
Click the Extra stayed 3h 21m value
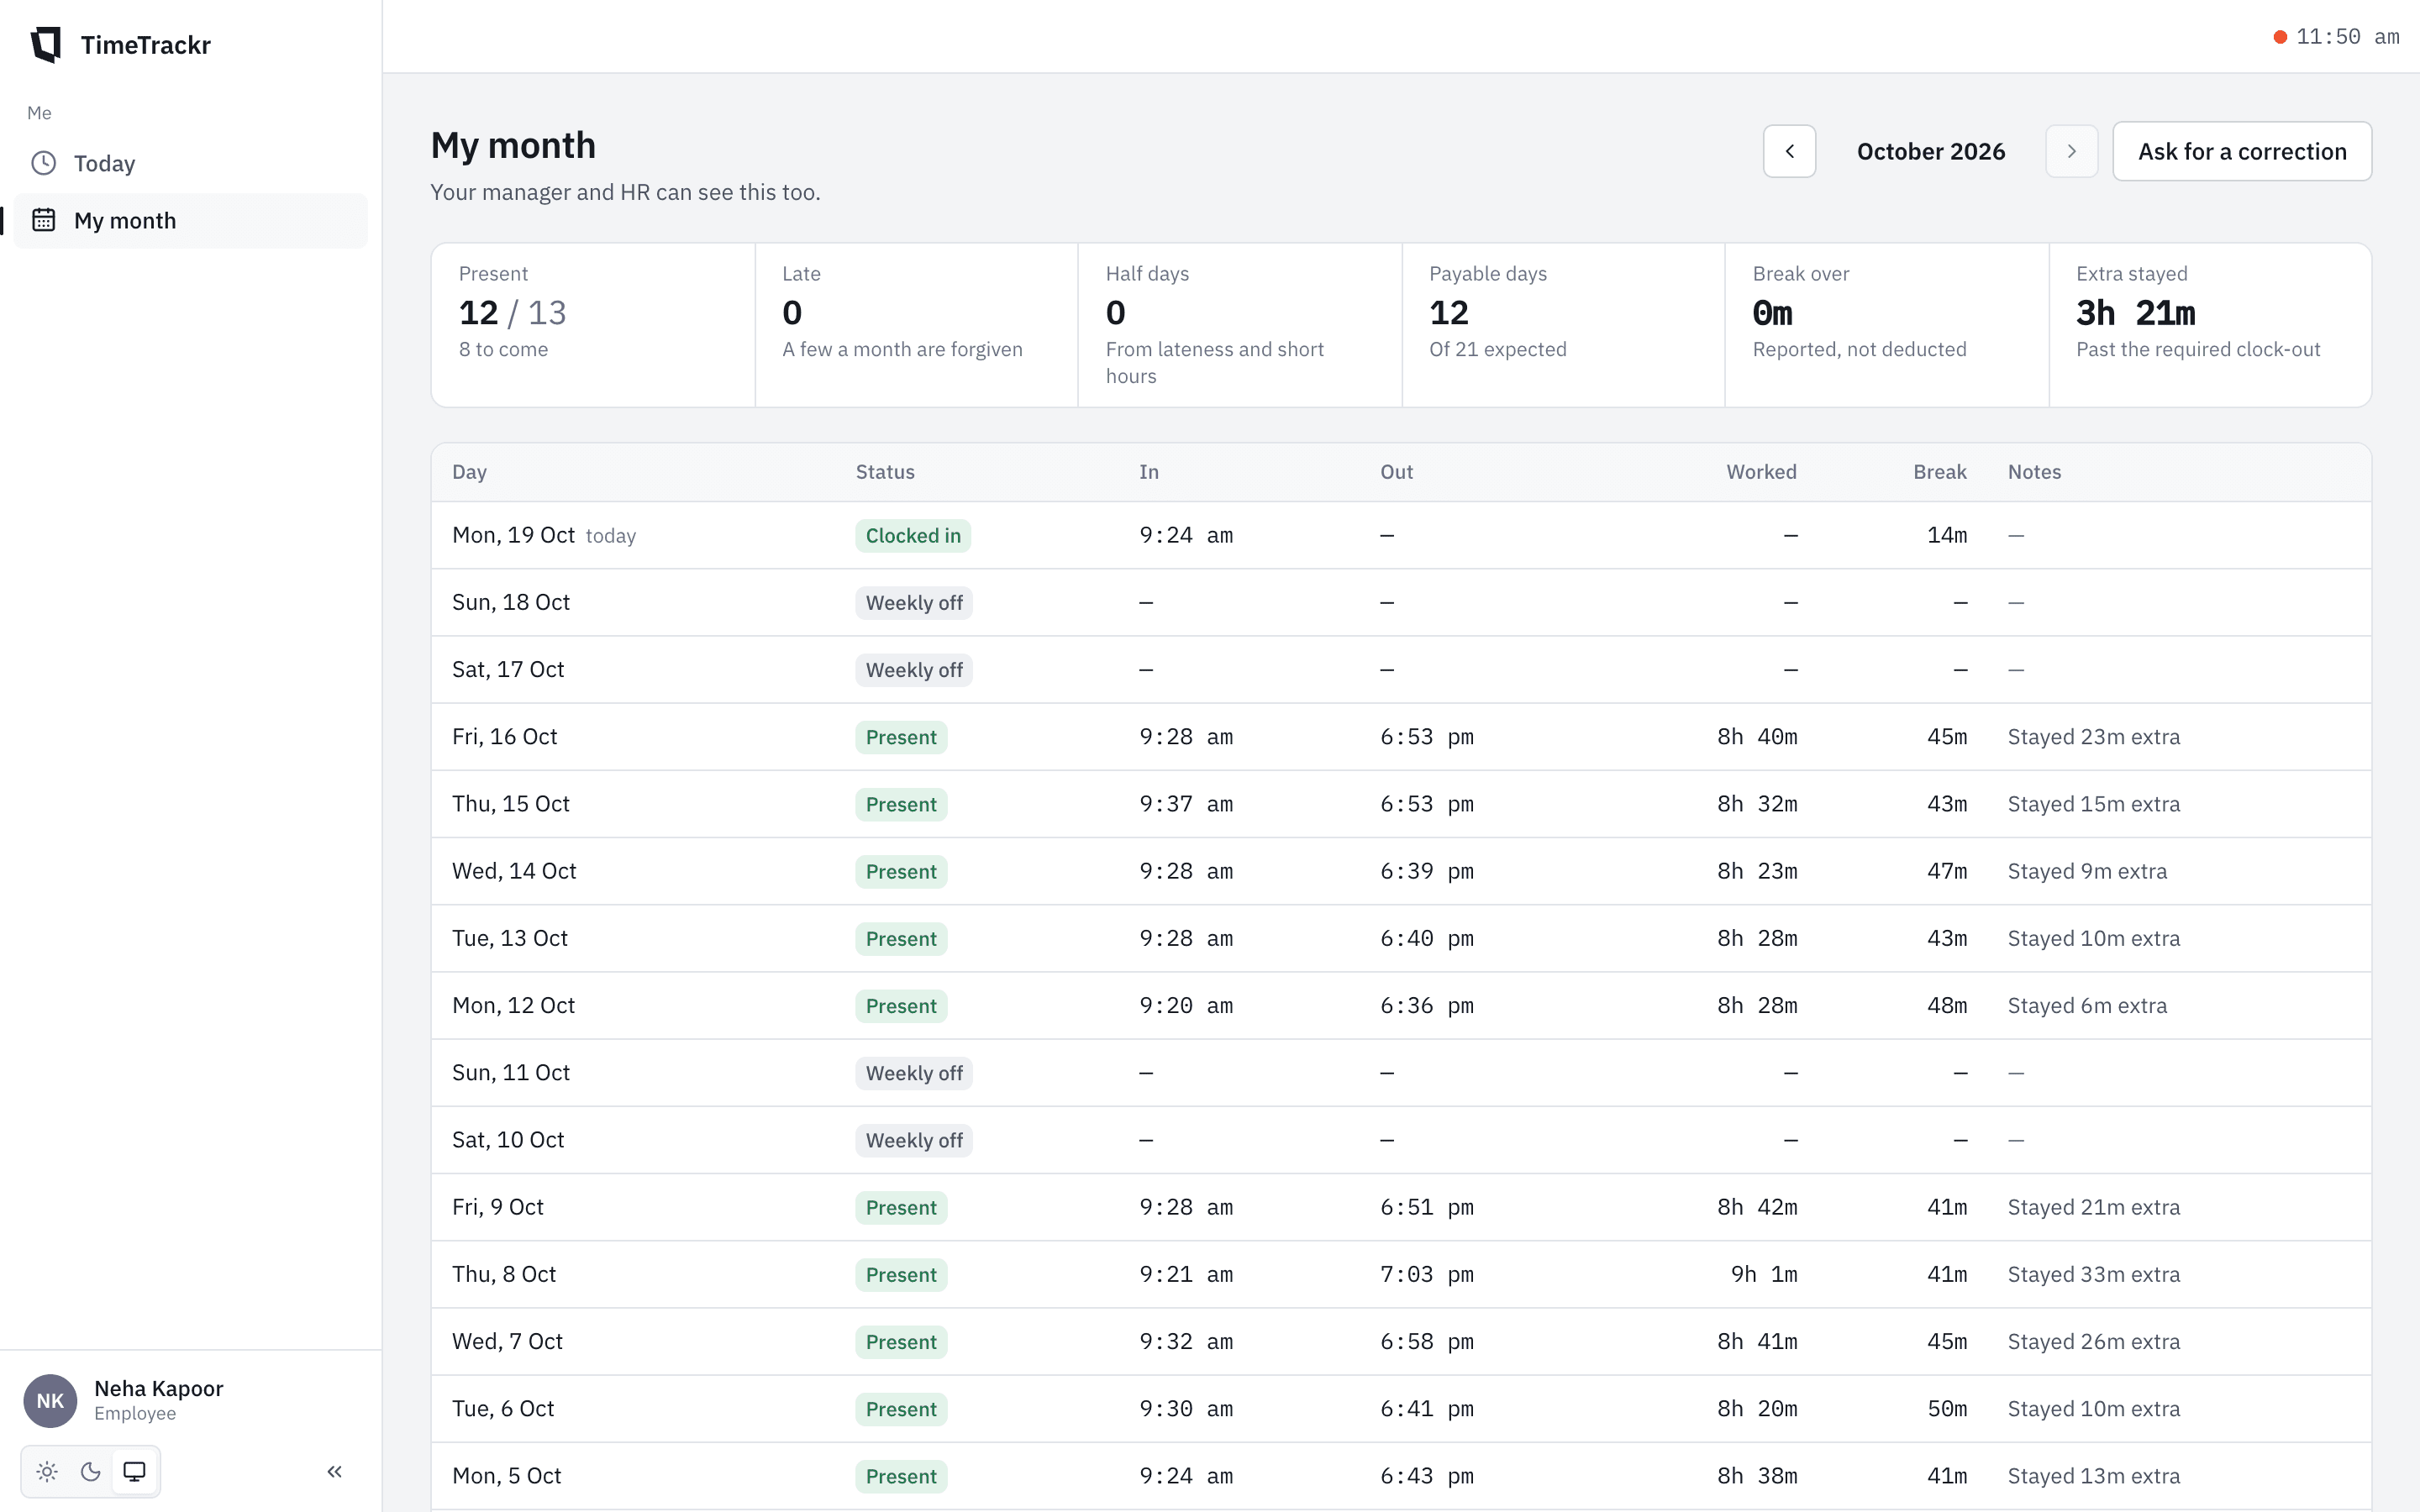click(2135, 313)
